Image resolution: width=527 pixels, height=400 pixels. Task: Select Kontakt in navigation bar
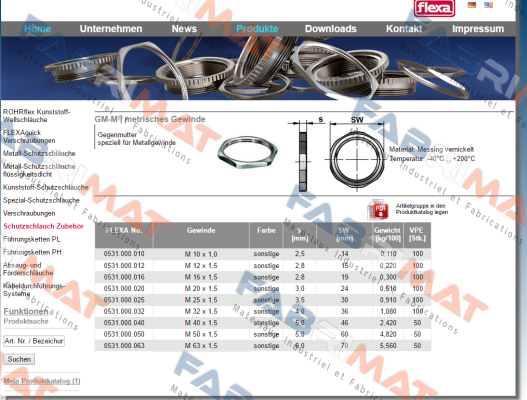pos(404,29)
